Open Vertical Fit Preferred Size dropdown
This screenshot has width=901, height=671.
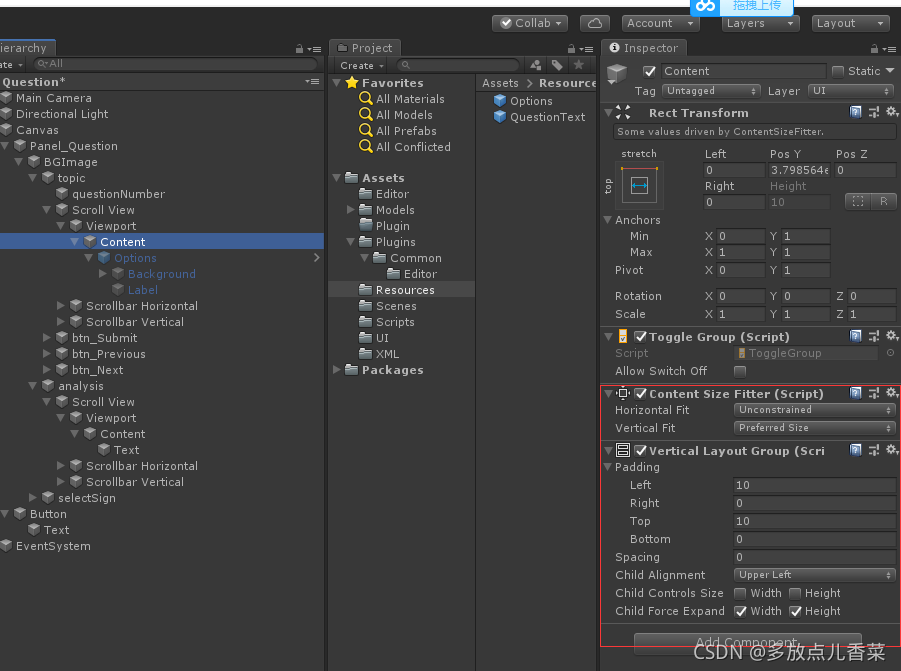[x=814, y=427]
